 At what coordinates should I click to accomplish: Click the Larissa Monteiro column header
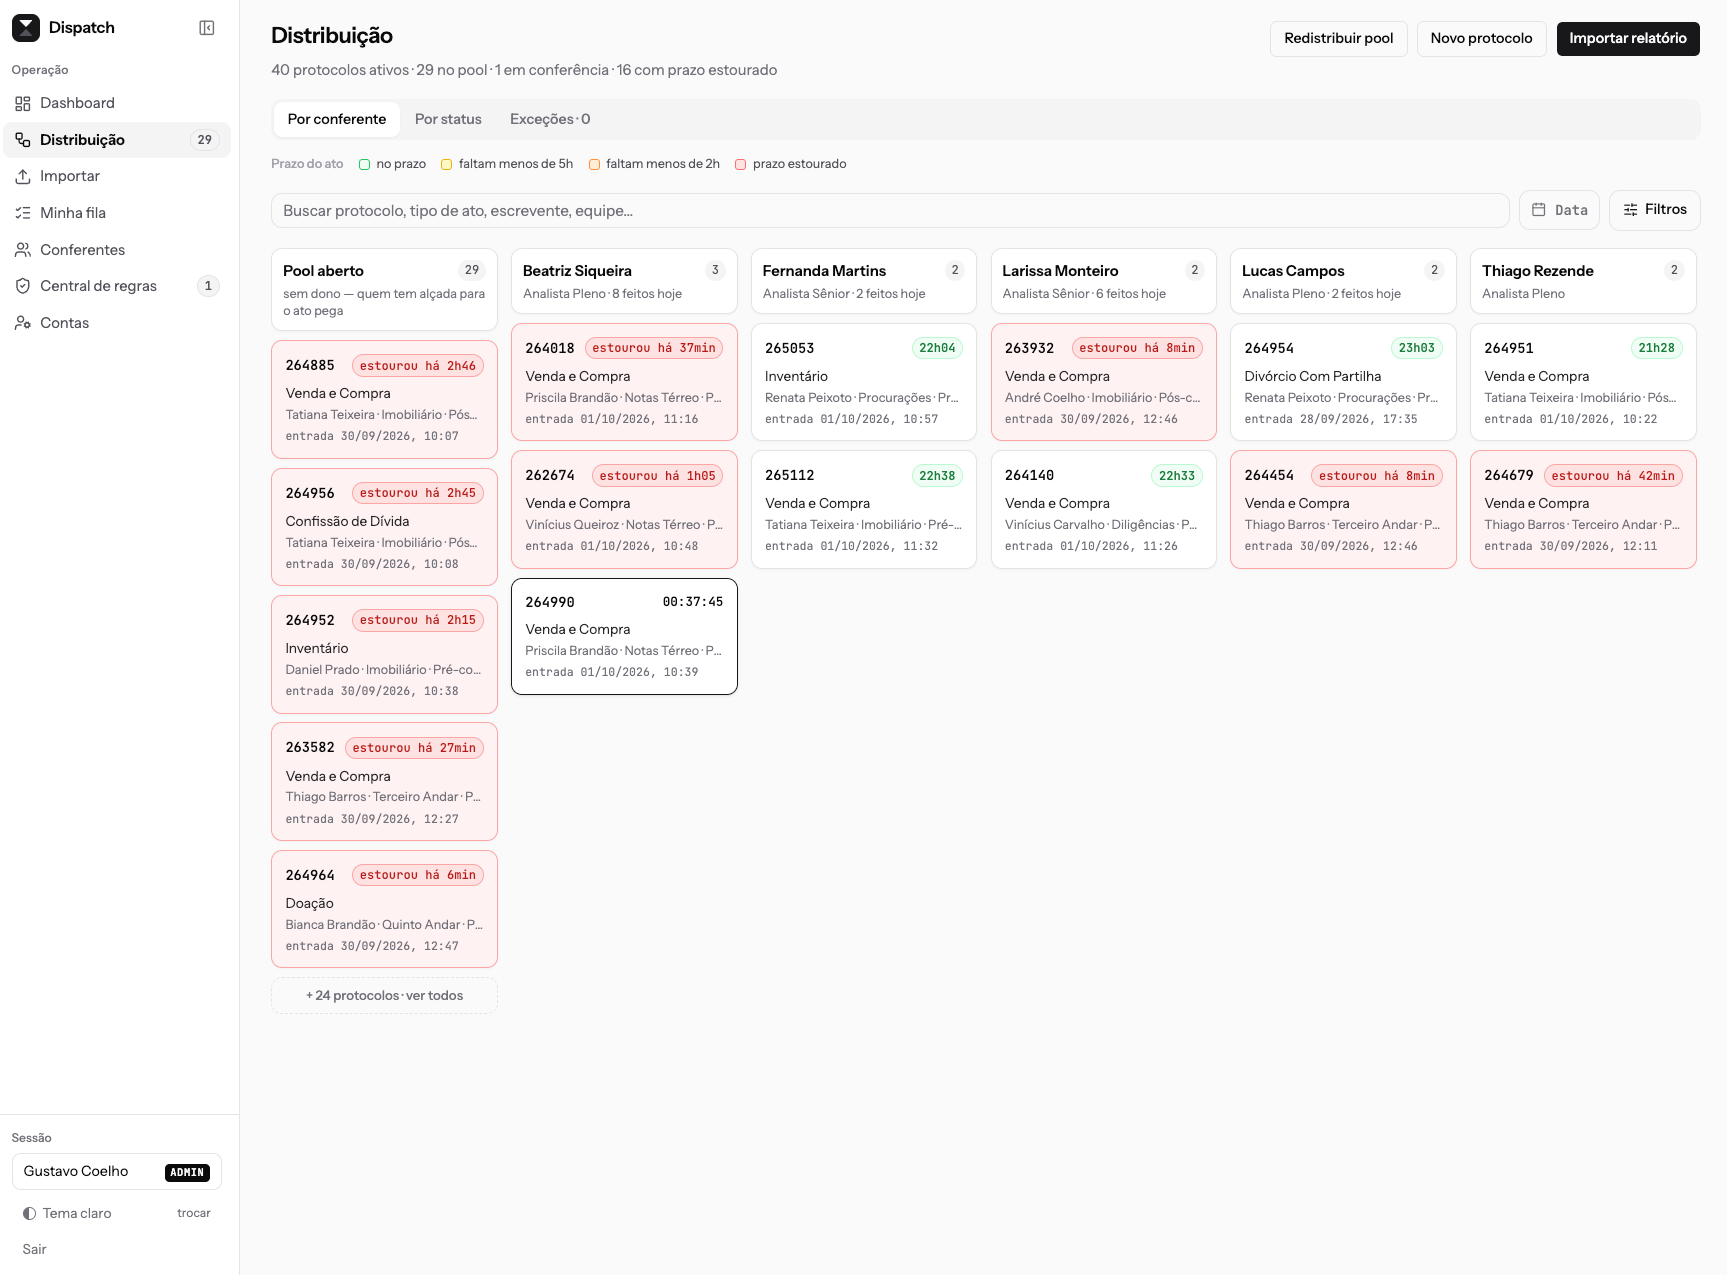[x=1104, y=281]
